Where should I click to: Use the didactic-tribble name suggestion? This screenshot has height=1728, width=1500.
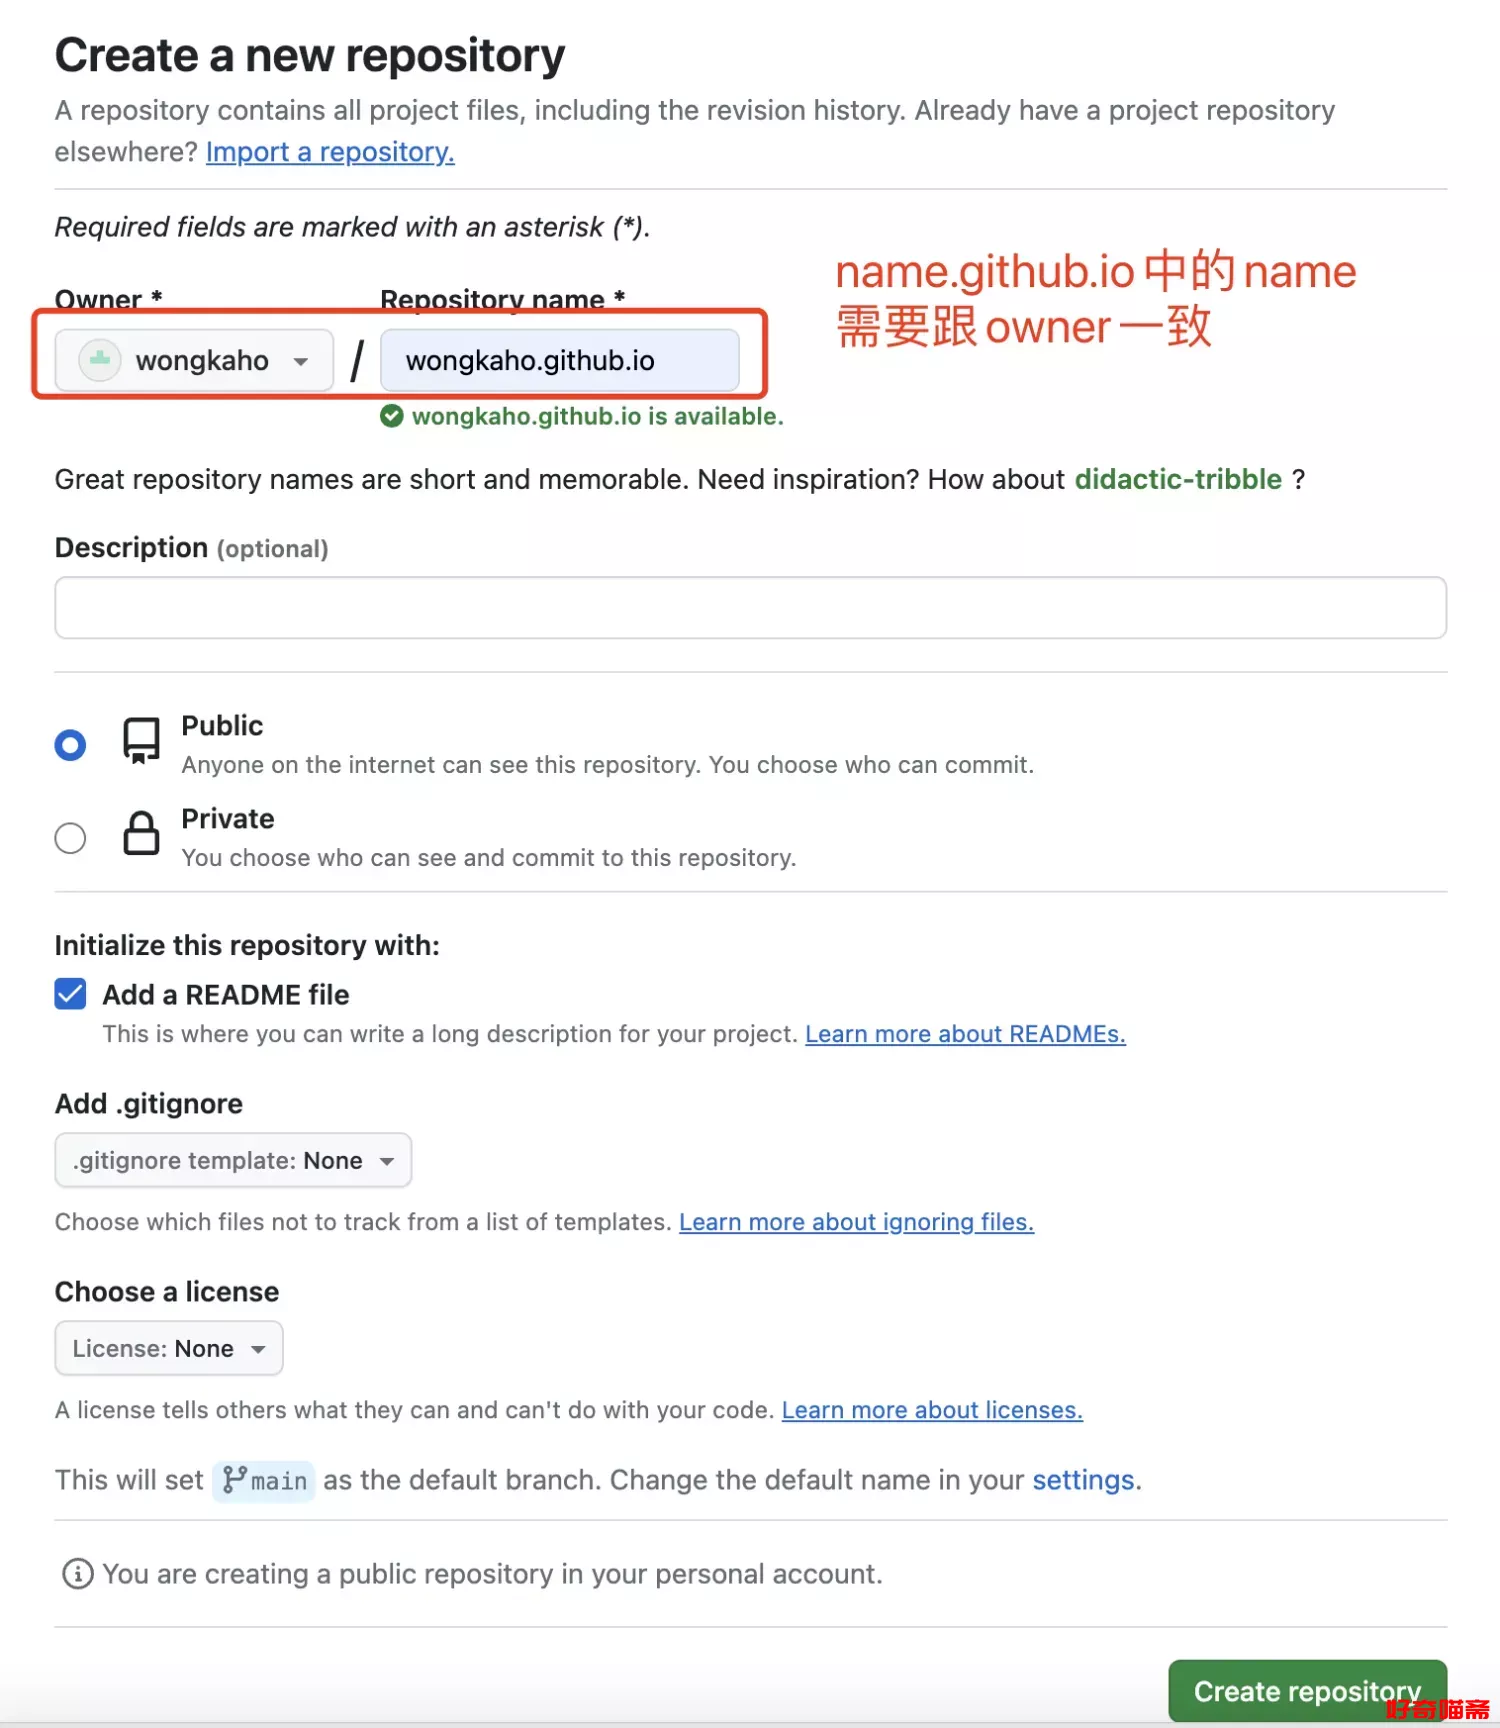click(x=1178, y=480)
